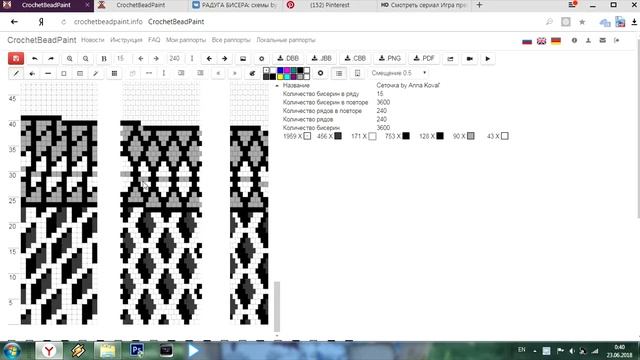Export pattern as PDF document
Viewport: 640px width, 360px height.
pyautogui.click(x=424, y=58)
